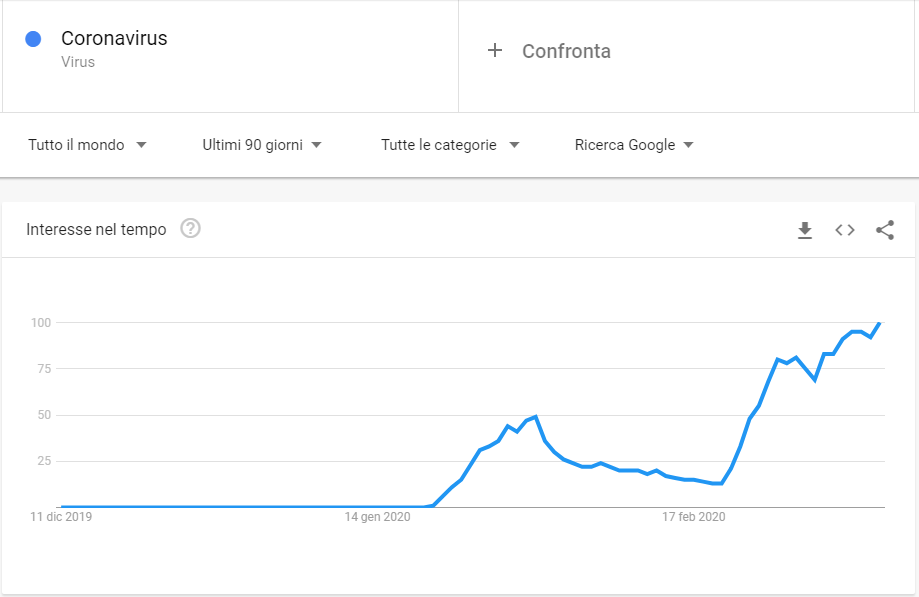This screenshot has width=919, height=597.
Task: Click the 75 value on the y-axis
Action: click(x=40, y=369)
